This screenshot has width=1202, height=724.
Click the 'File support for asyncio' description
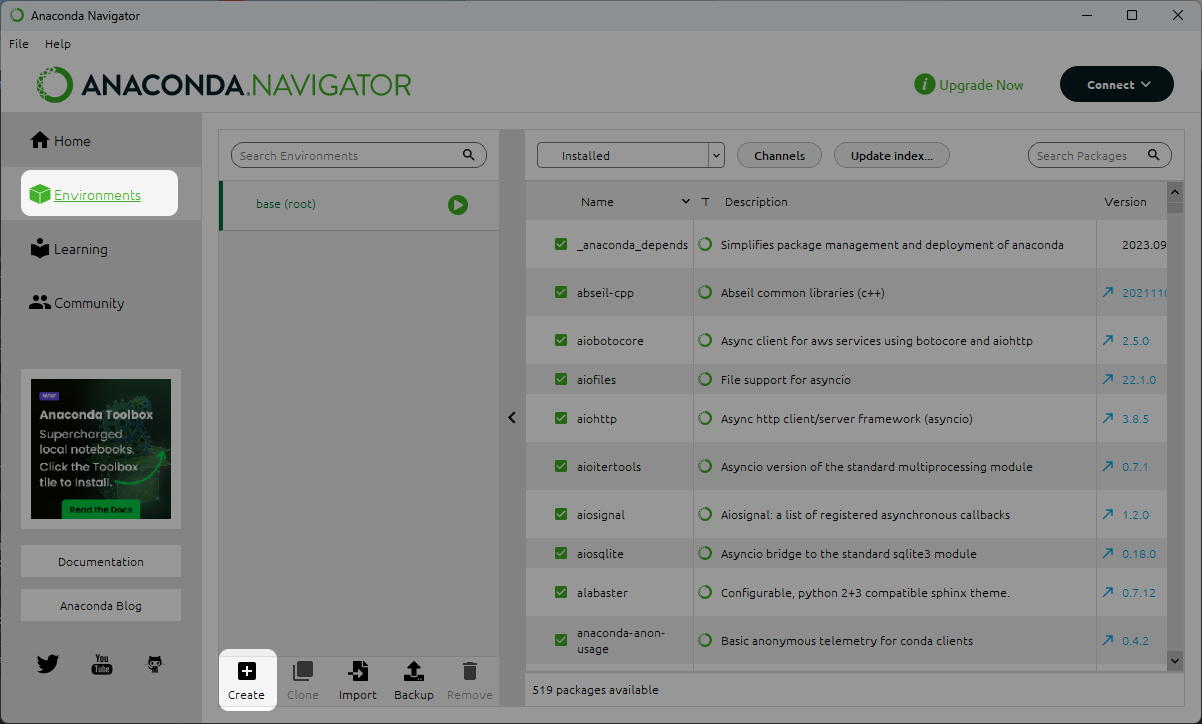click(786, 380)
